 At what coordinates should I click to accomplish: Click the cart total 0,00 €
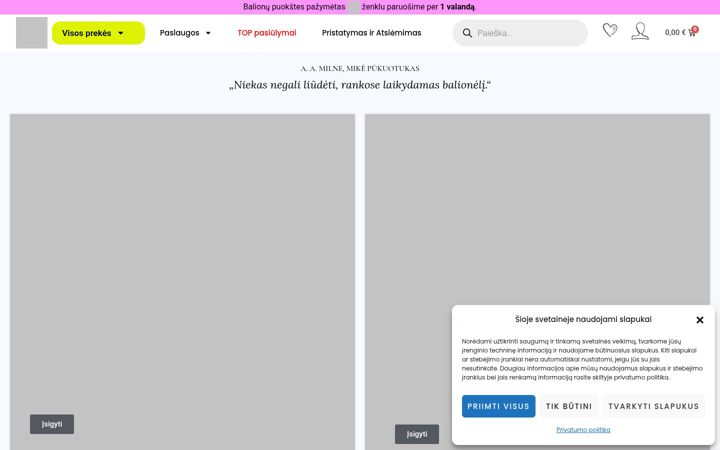click(x=675, y=32)
